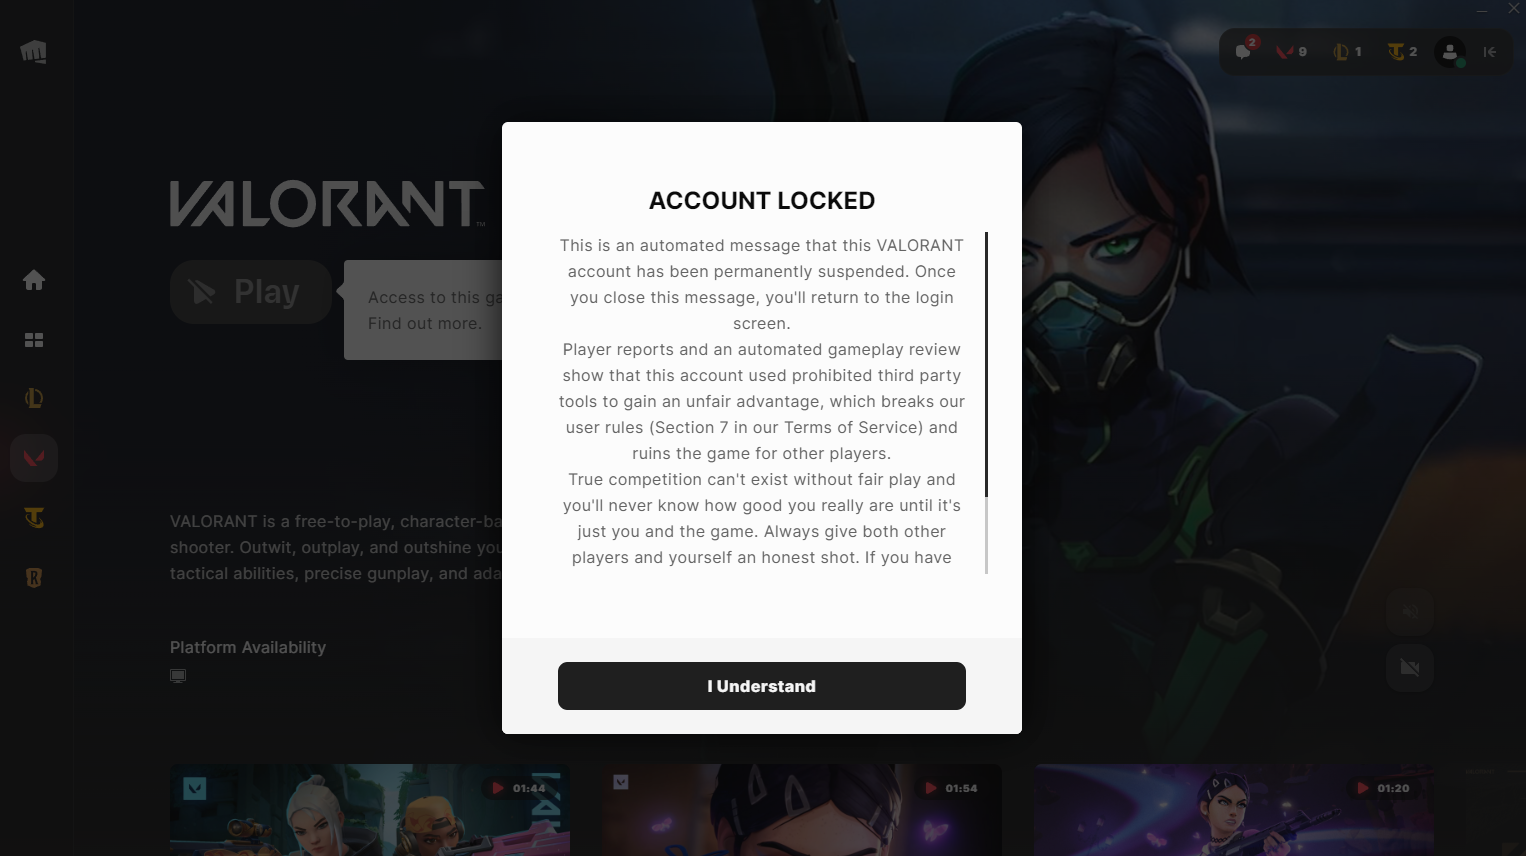Open Teamfight Tactics sidebar icon
Image resolution: width=1526 pixels, height=856 pixels.
pos(34,518)
